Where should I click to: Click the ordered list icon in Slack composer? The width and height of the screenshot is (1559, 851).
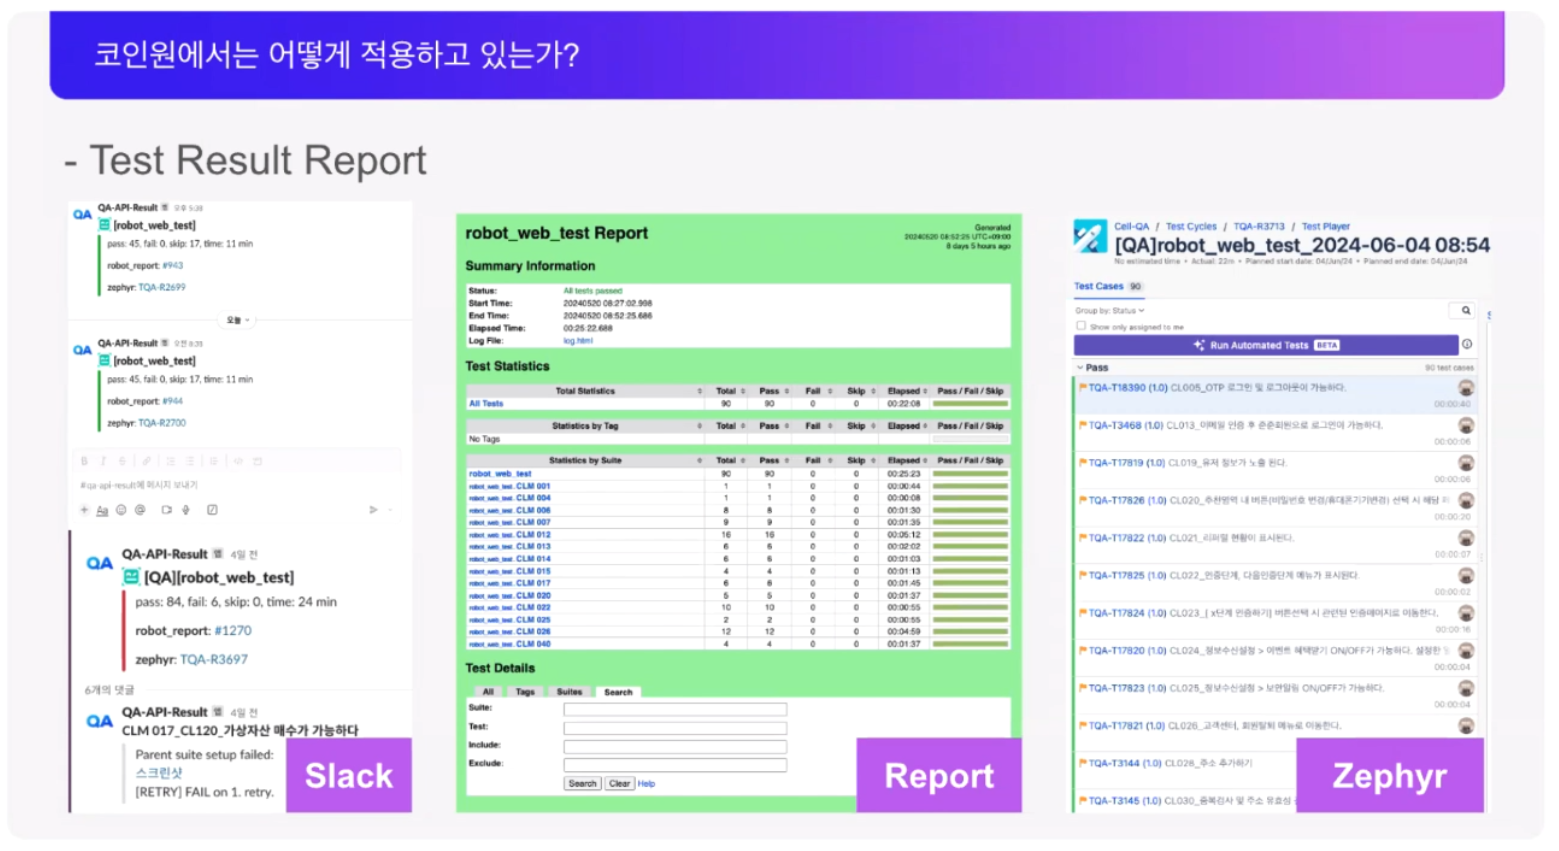(170, 461)
